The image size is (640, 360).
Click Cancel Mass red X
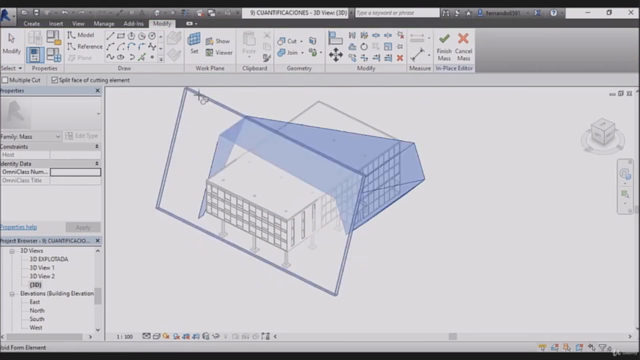click(x=463, y=47)
